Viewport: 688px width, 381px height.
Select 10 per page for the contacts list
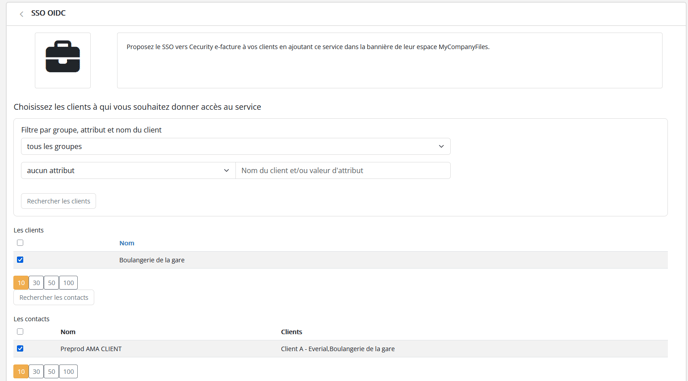(21, 371)
